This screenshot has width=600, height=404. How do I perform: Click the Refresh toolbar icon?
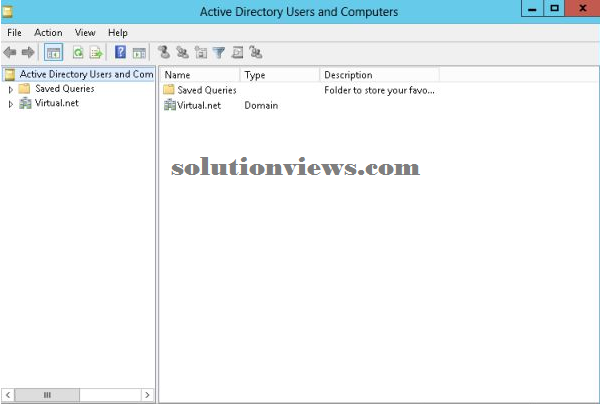click(78, 52)
